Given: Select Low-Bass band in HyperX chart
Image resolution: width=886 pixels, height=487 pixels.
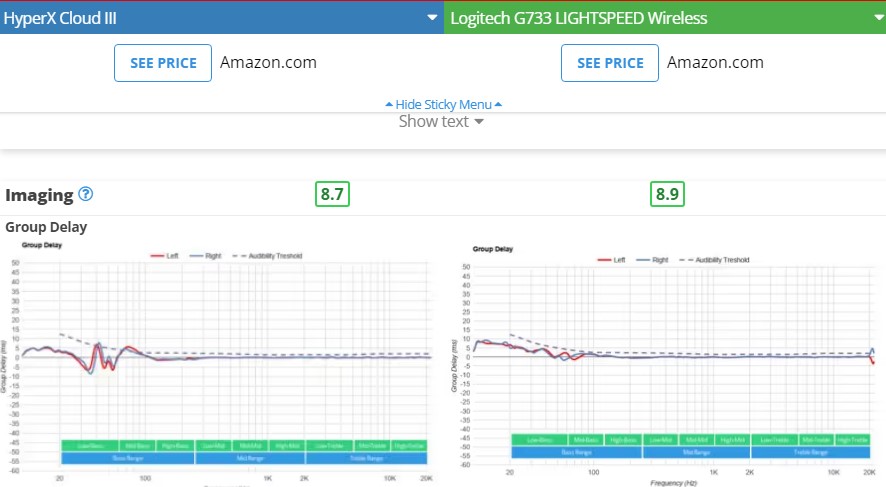Looking at the screenshot, I should pos(90,446).
